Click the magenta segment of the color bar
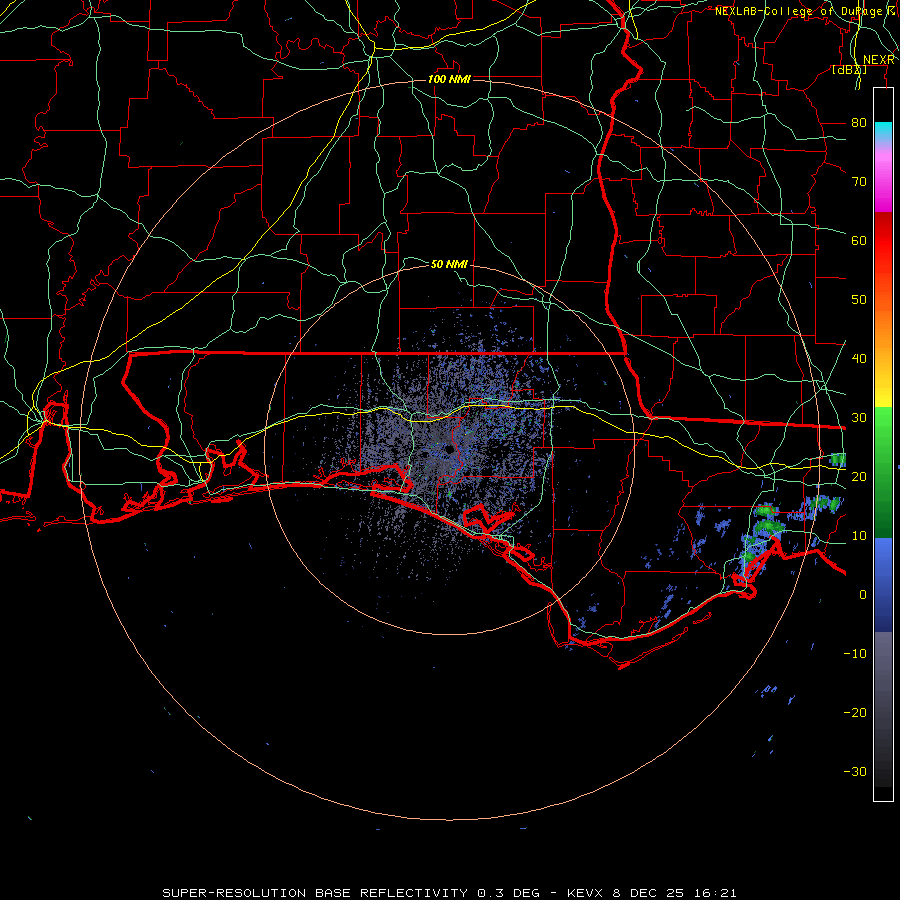The image size is (900, 900). point(883,184)
